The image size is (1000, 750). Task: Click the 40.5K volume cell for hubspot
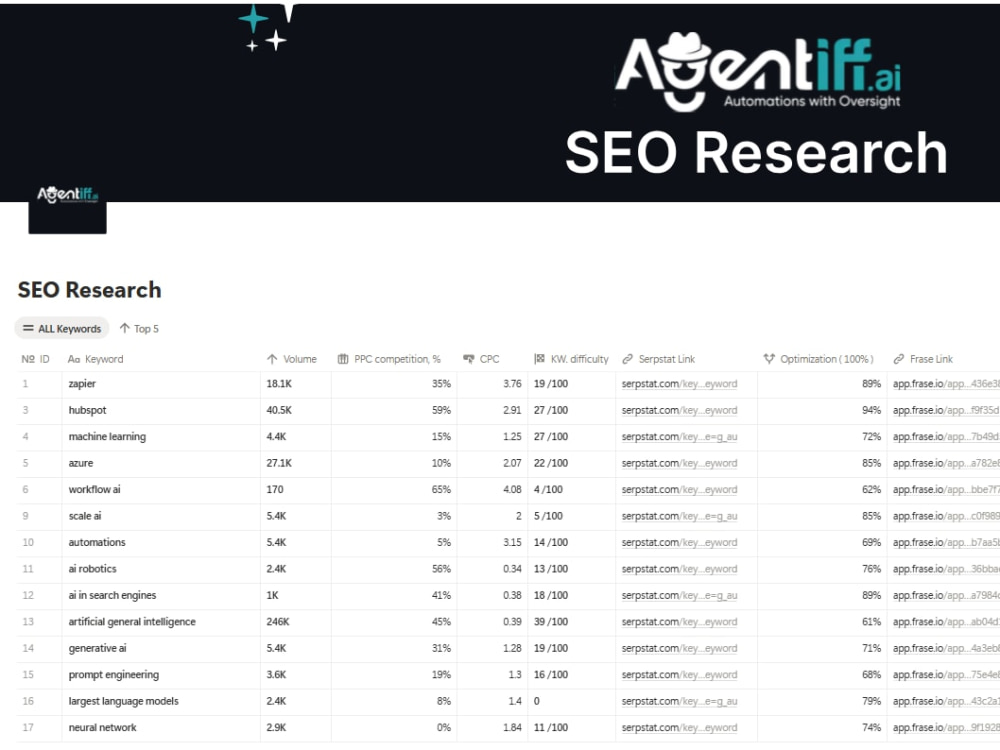point(295,410)
